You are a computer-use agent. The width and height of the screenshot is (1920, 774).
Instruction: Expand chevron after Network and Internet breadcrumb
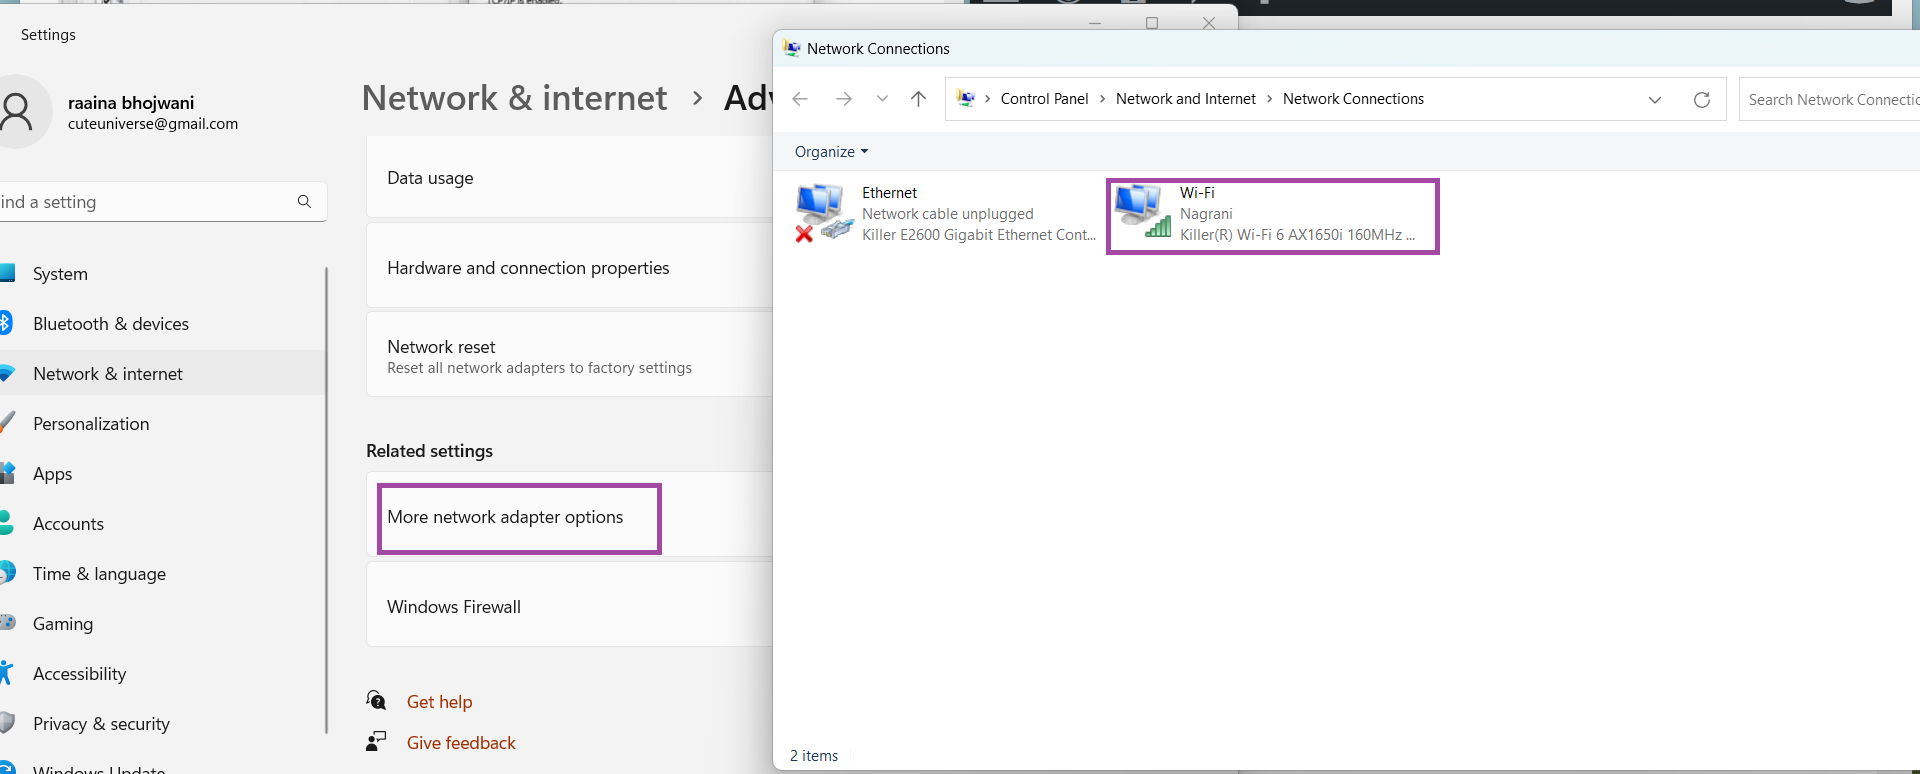coord(1270,99)
